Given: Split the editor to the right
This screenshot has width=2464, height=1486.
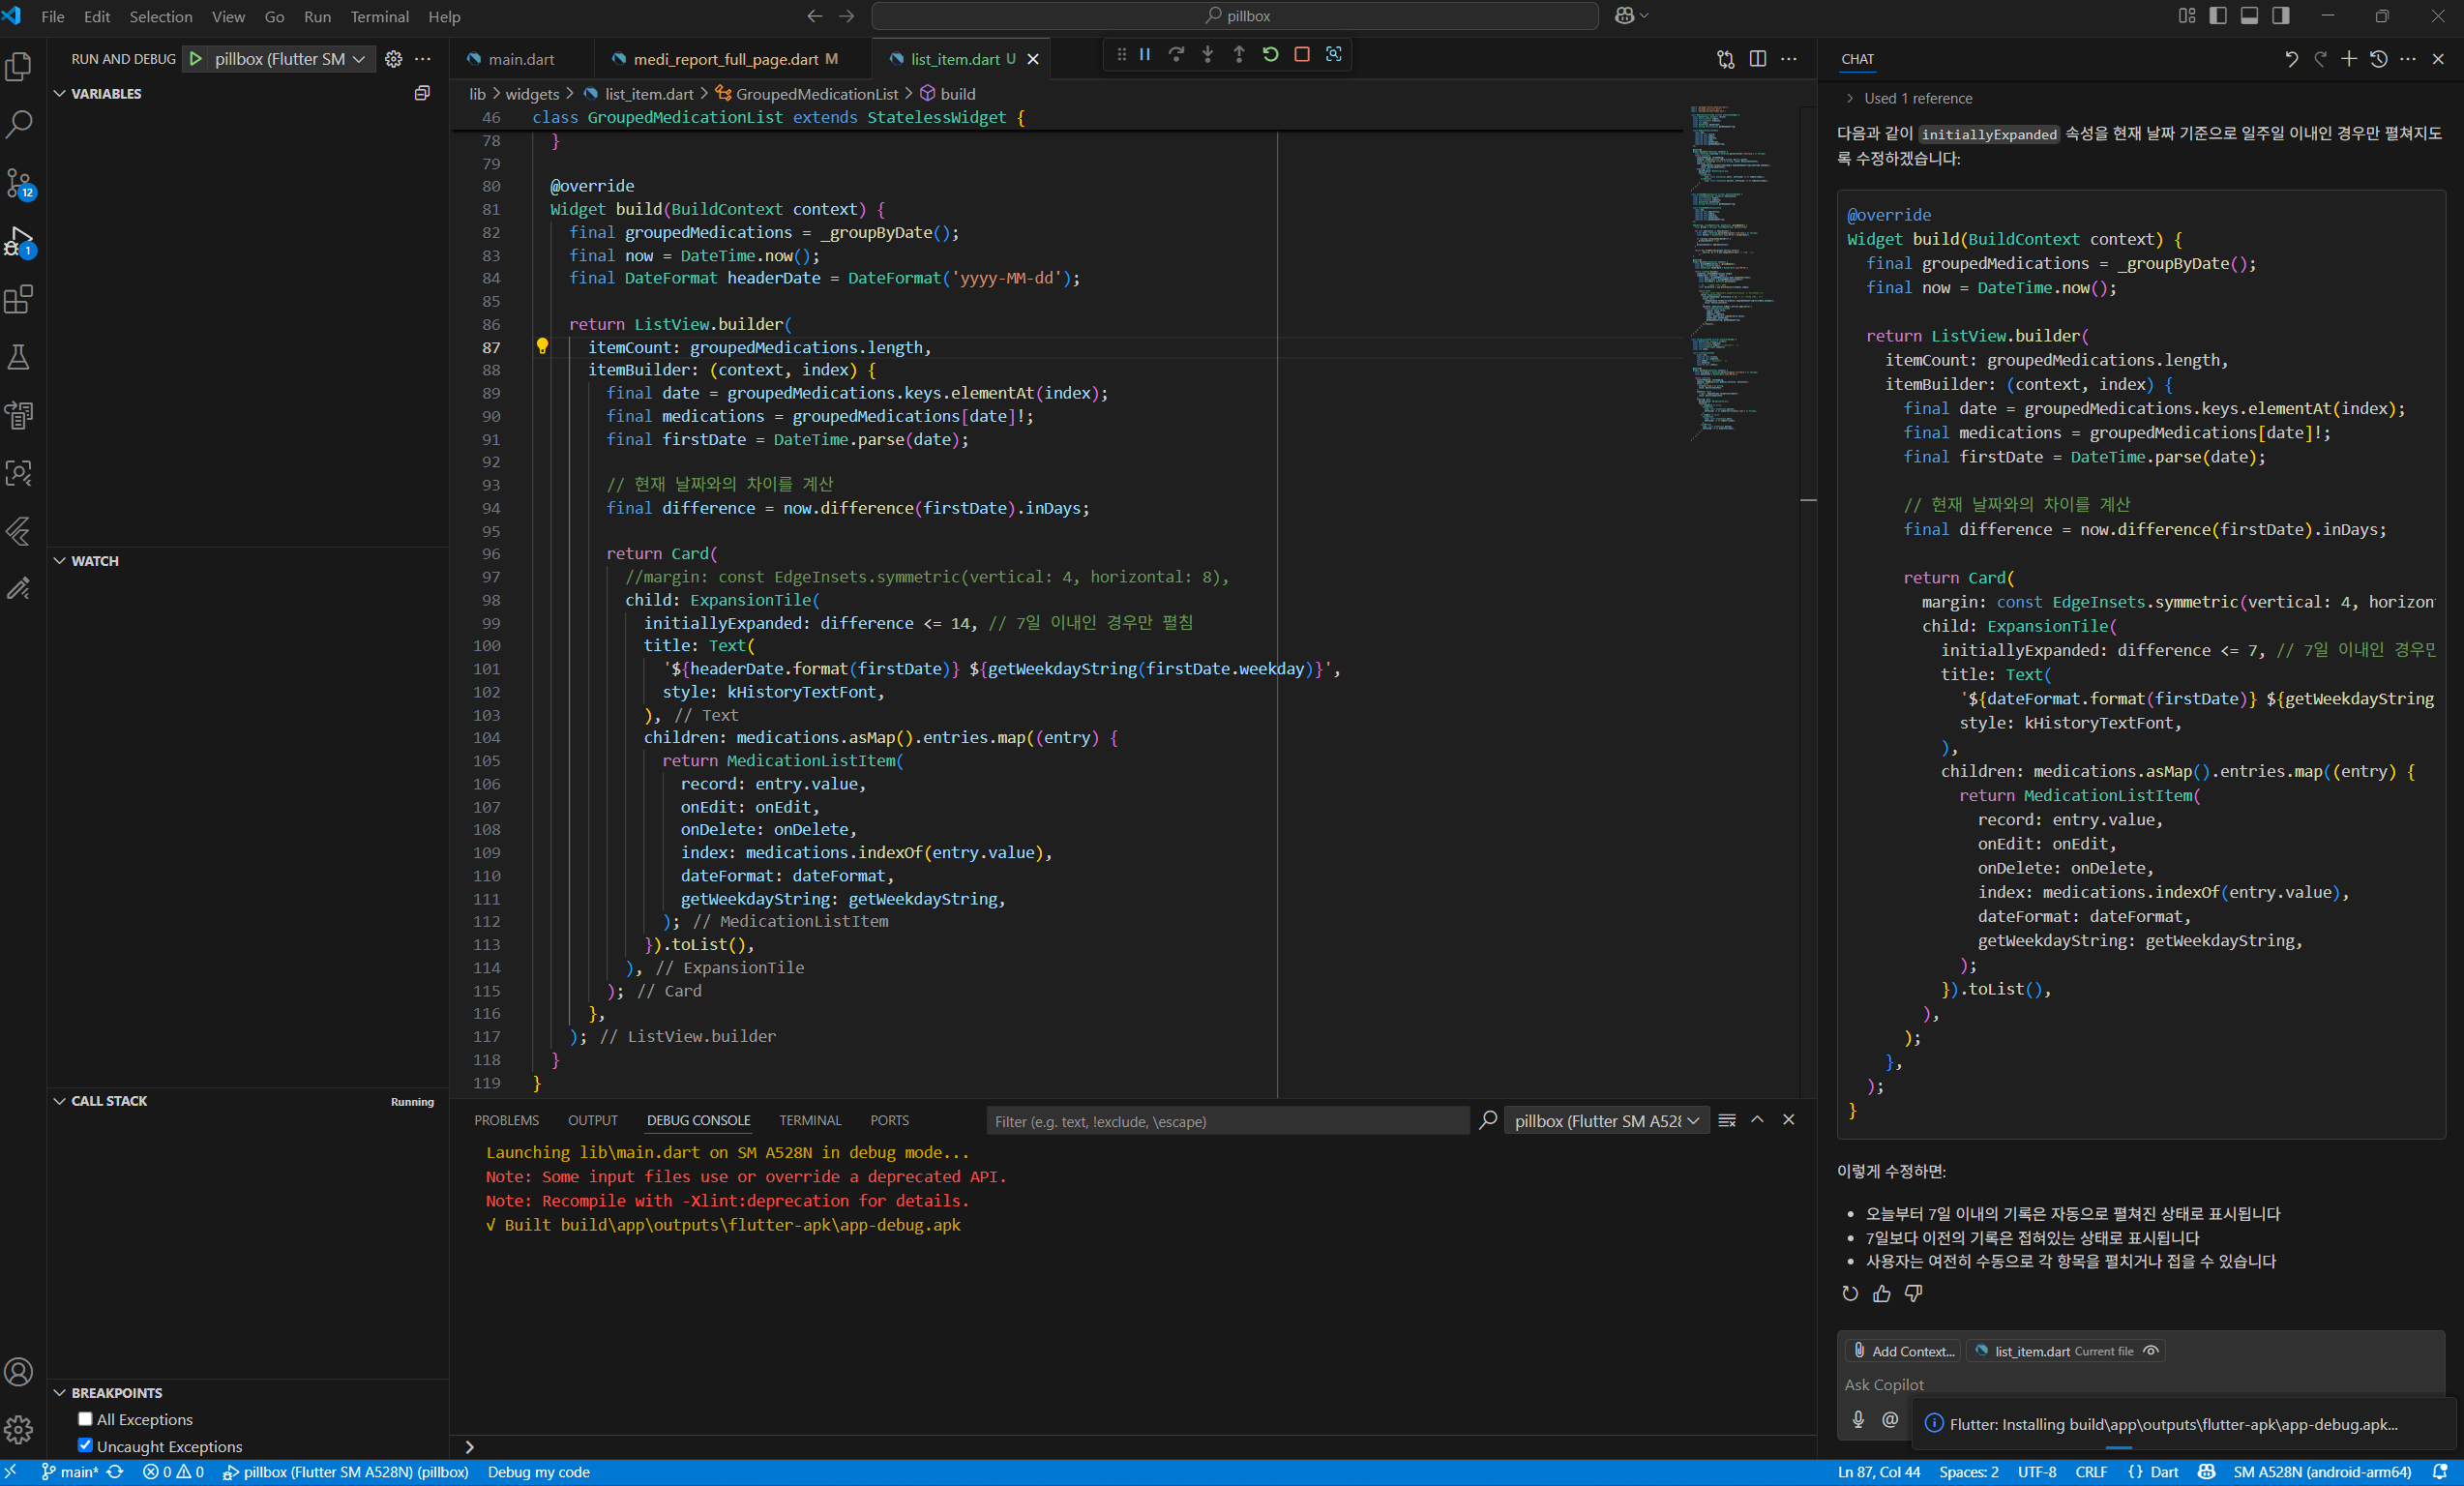Looking at the screenshot, I should pyautogui.click(x=1757, y=59).
